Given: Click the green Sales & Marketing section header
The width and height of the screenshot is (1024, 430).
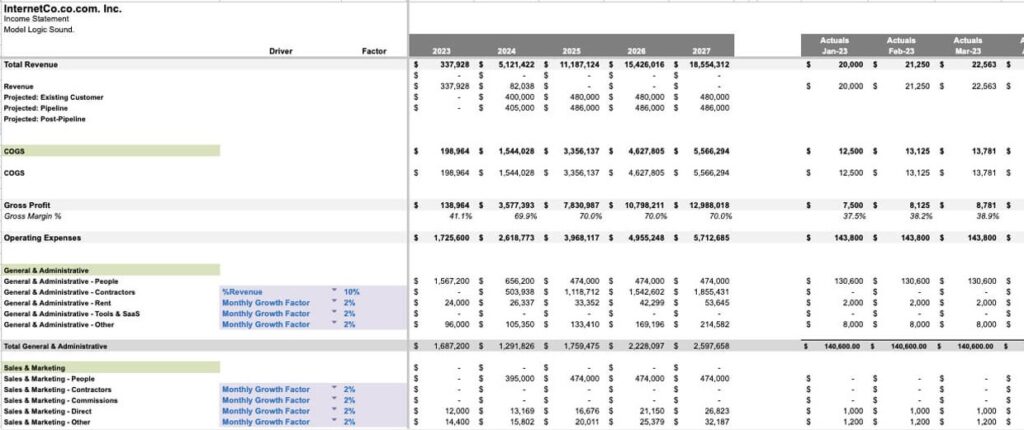Looking at the screenshot, I should click(110, 367).
